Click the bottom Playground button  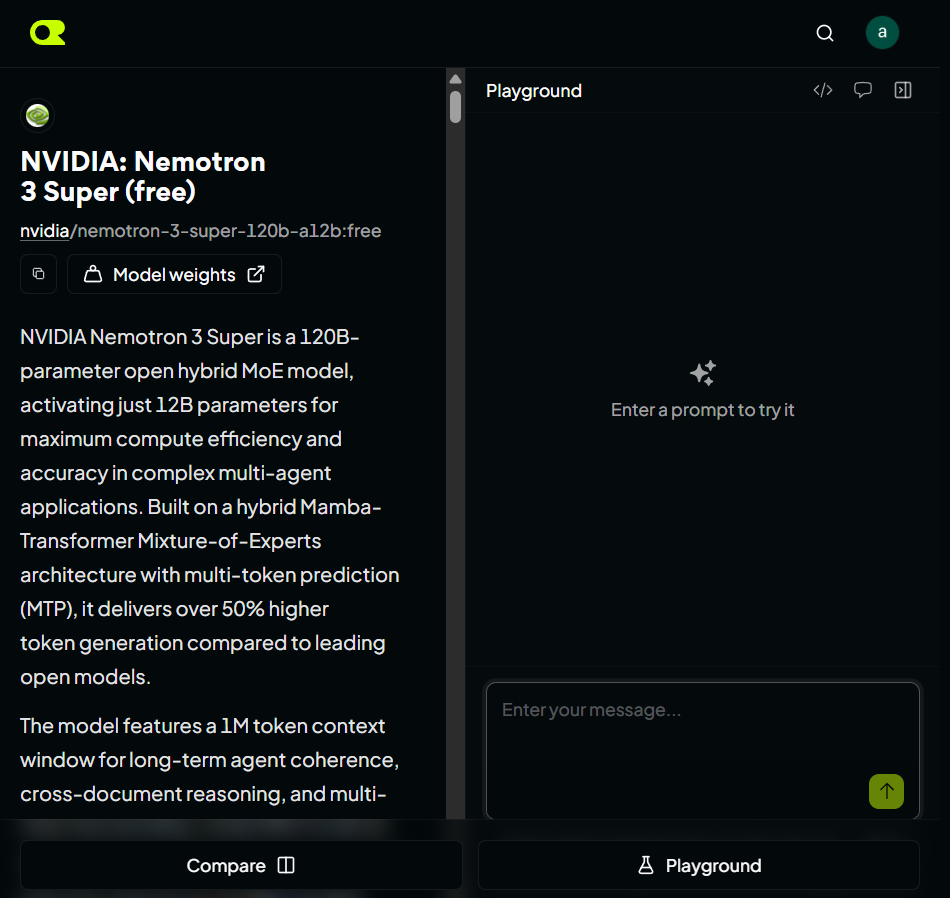coord(699,865)
